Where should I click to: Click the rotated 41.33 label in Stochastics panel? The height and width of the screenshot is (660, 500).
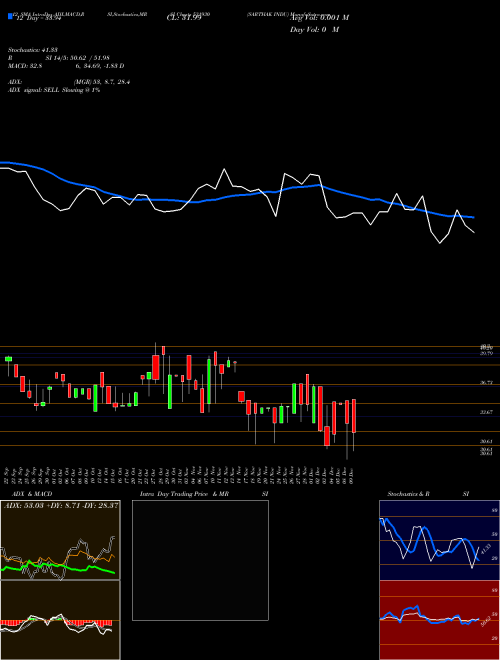[x=486, y=549]
